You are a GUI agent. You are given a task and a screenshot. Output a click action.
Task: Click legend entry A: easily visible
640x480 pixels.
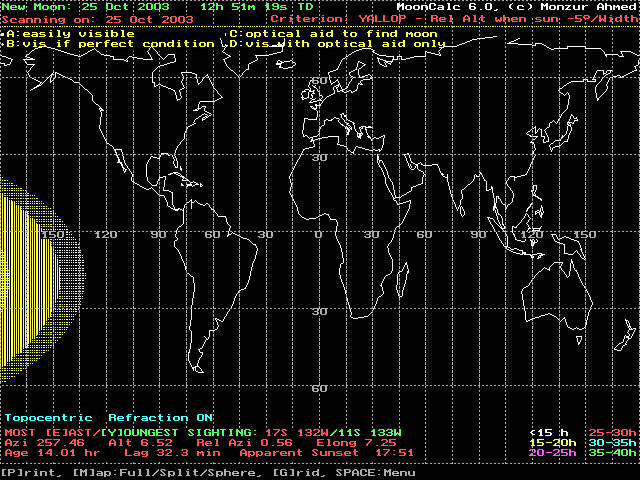click(68, 33)
